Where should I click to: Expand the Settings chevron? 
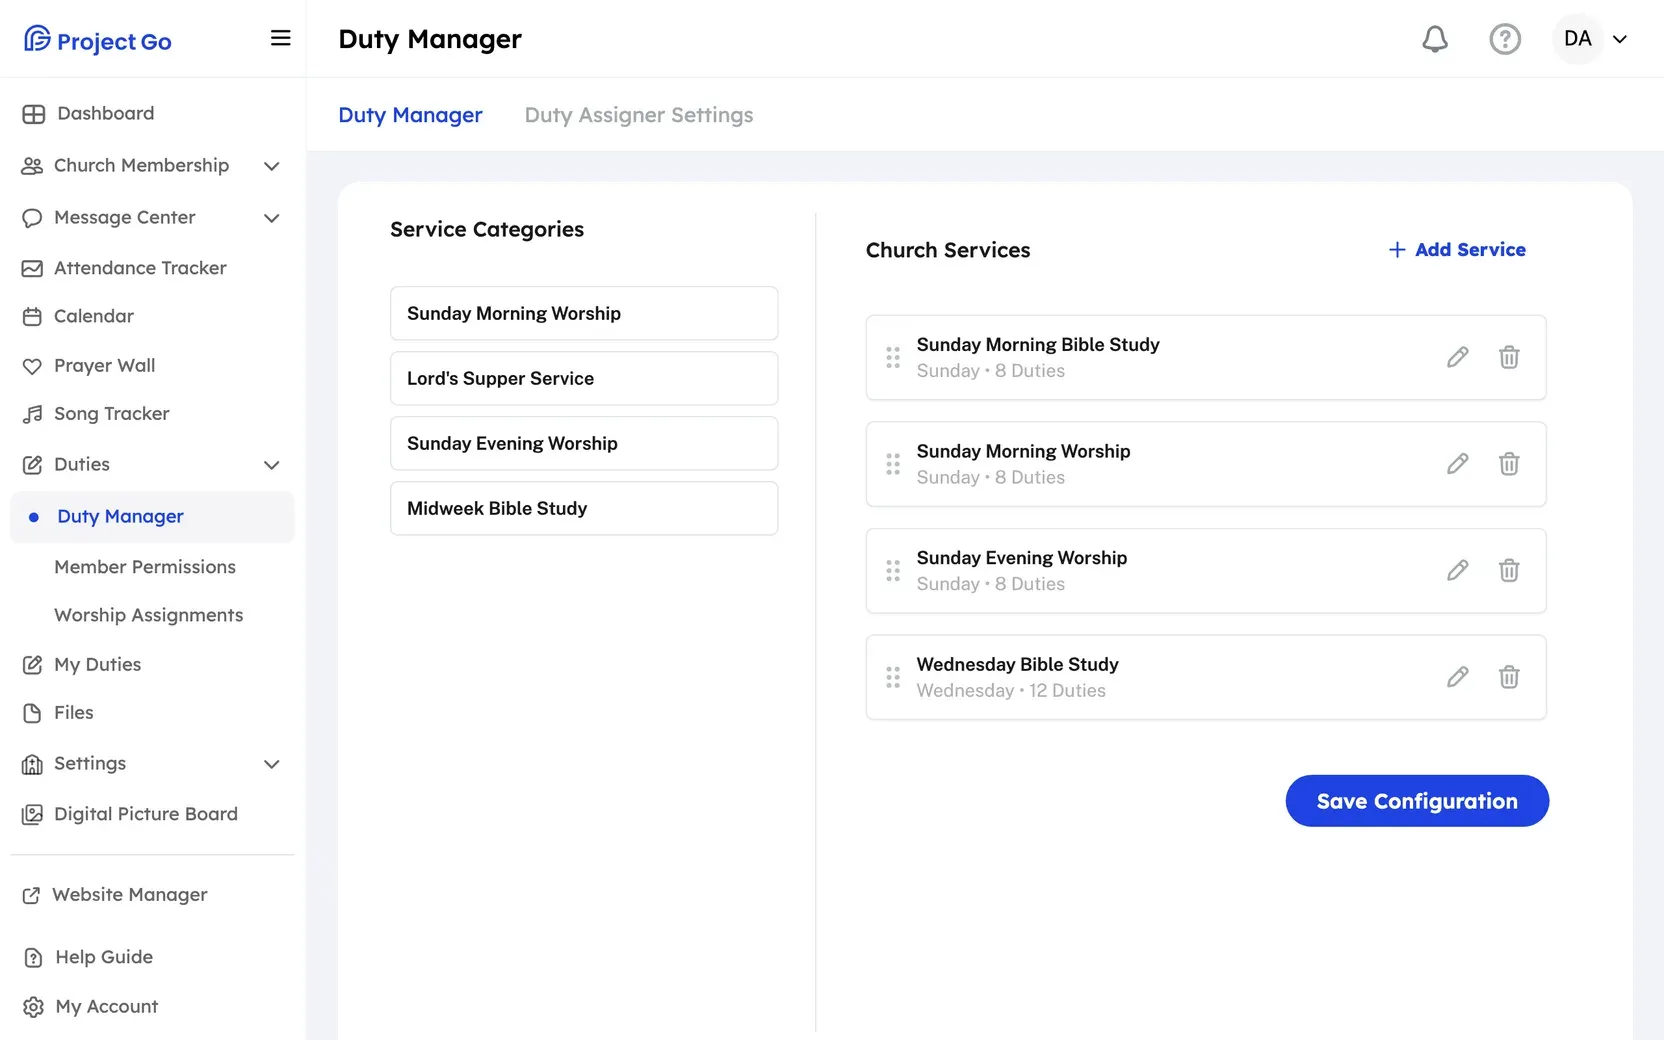271,764
